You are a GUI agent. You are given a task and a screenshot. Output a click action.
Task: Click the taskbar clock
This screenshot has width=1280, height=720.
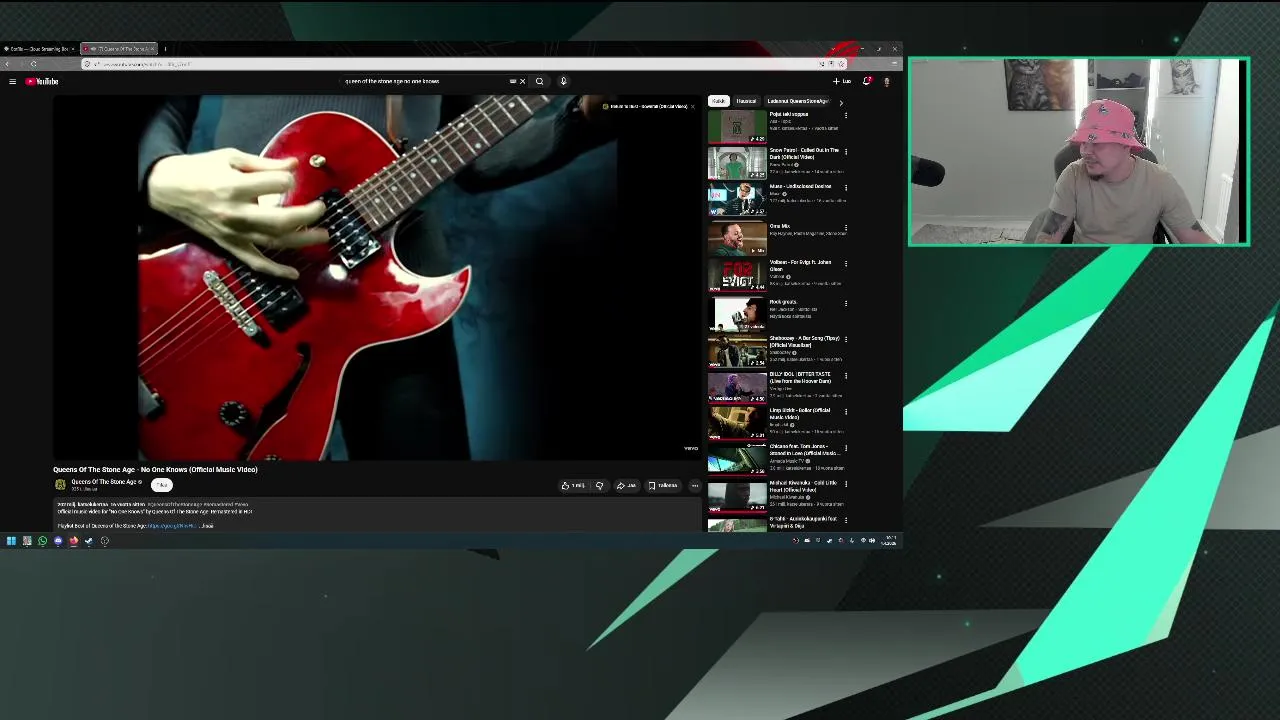point(889,541)
